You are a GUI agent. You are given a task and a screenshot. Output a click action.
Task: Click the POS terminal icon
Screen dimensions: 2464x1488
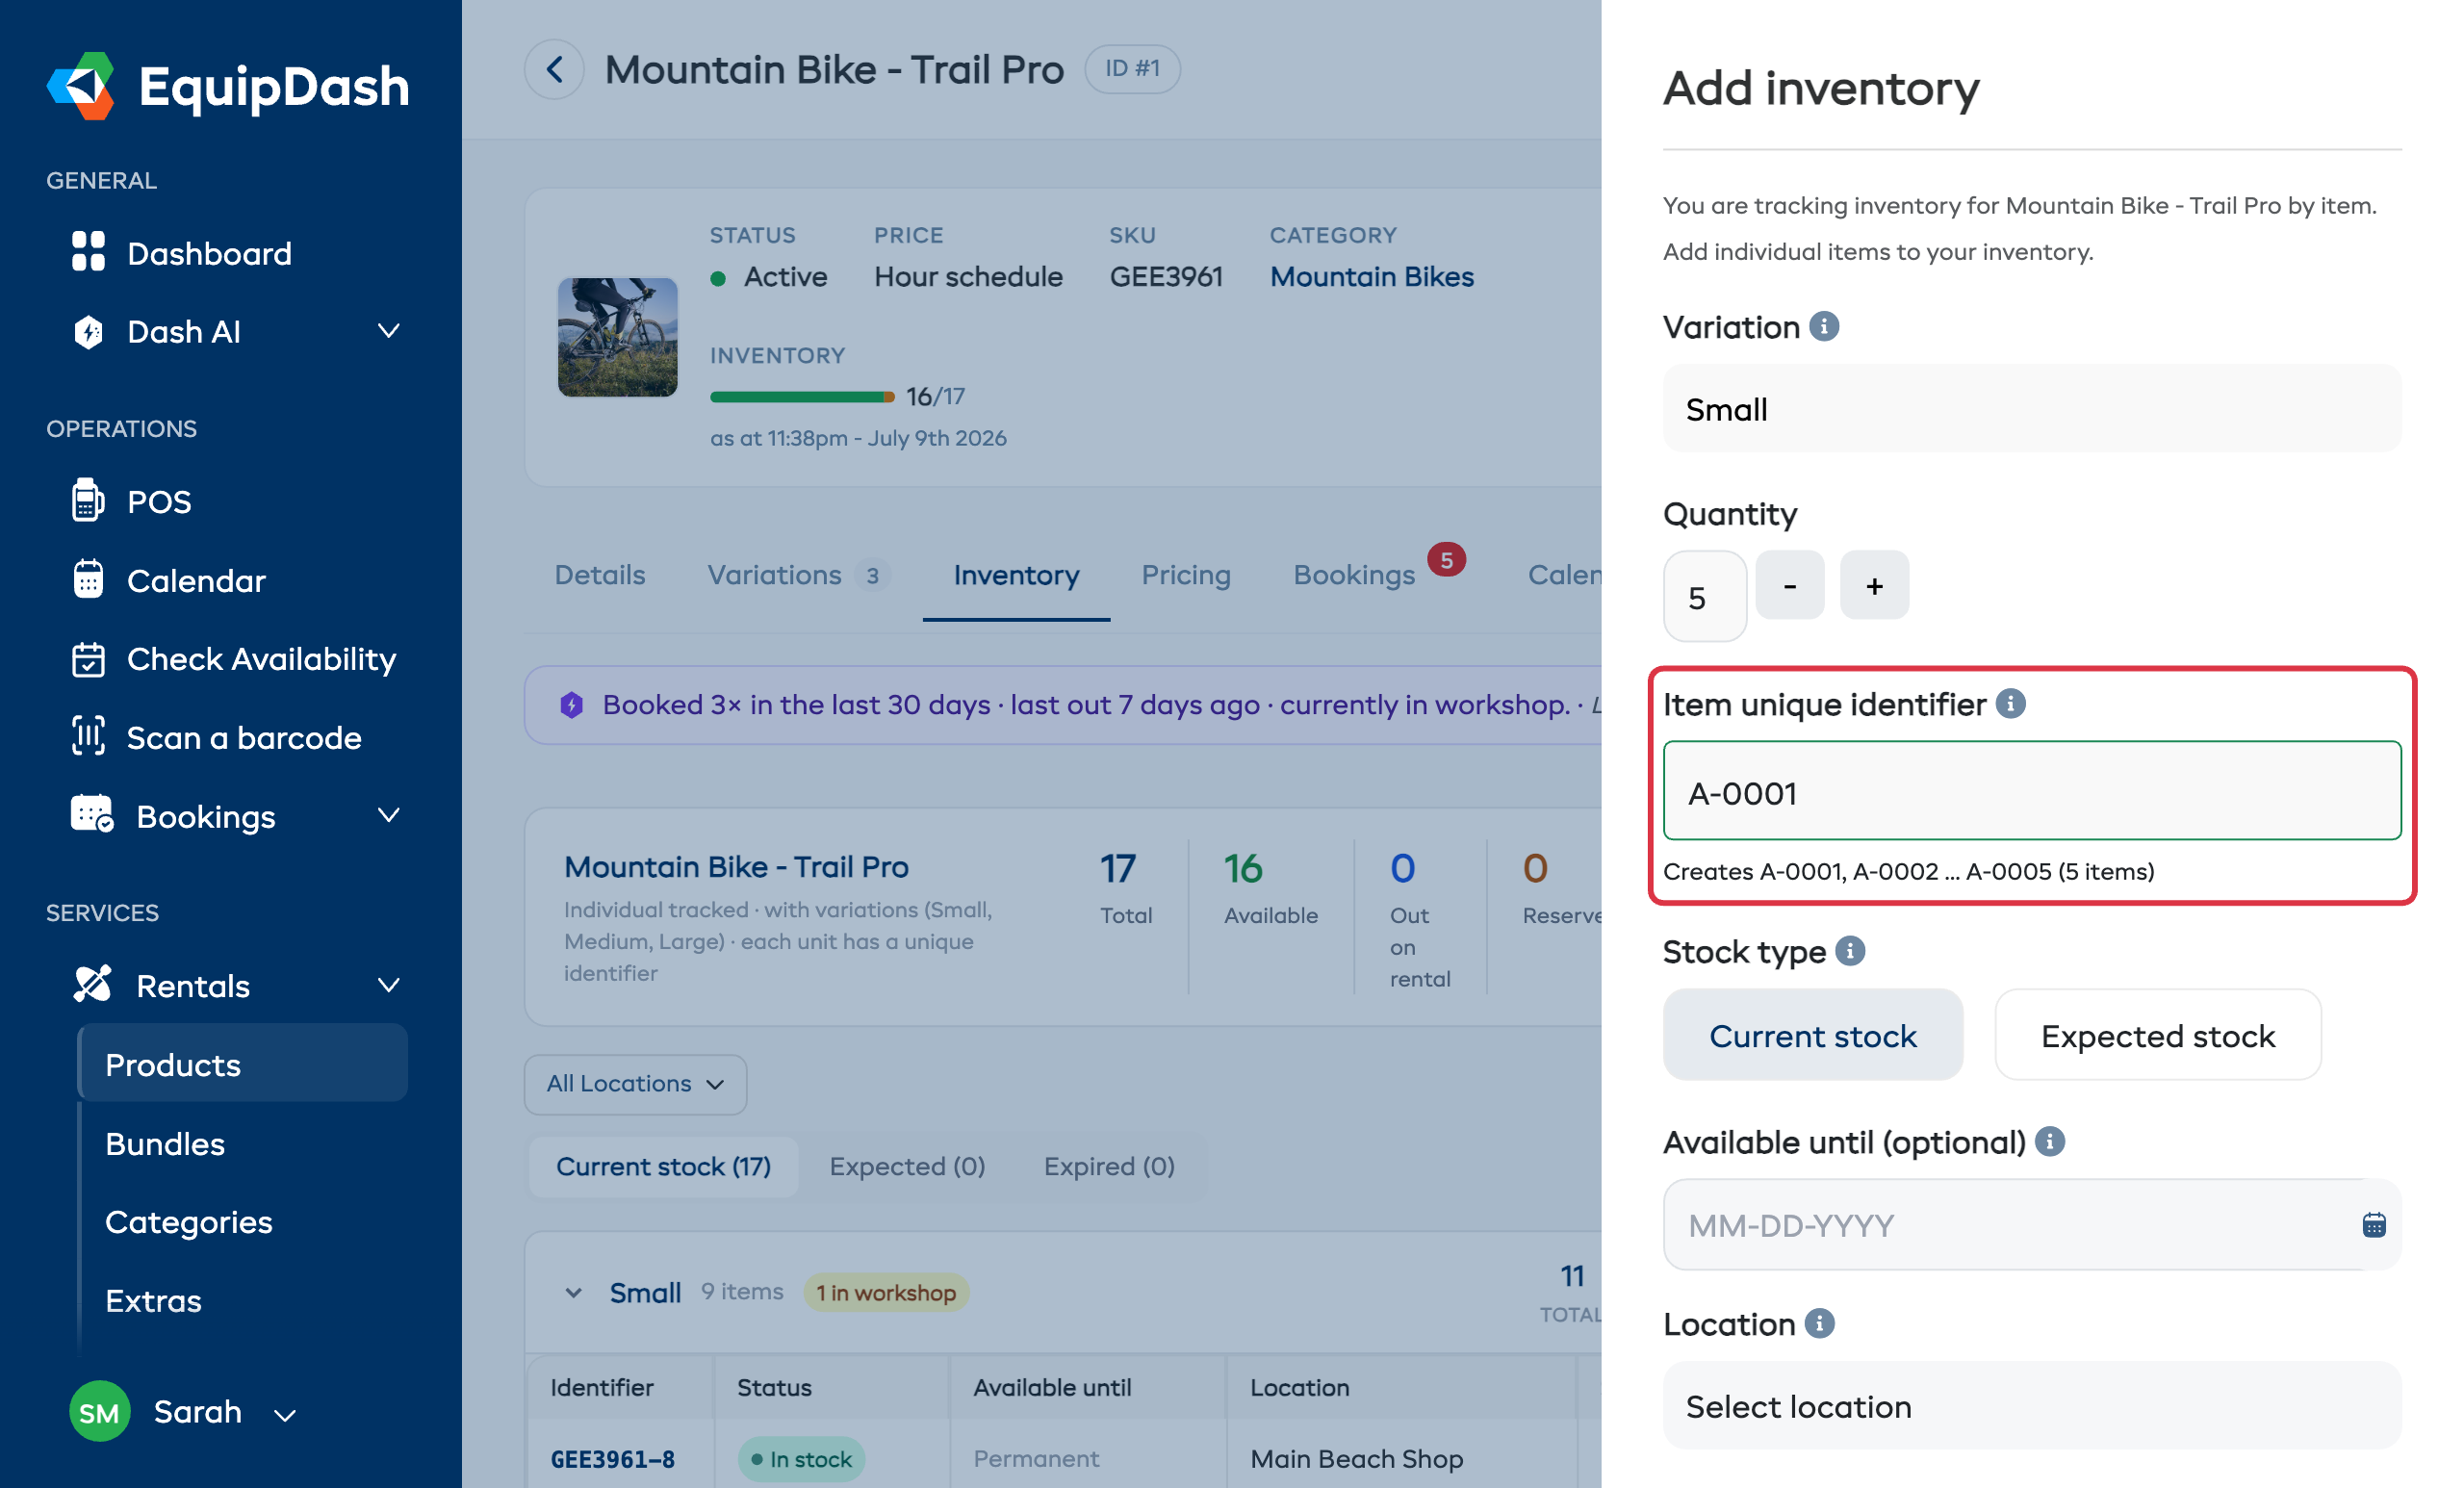(x=88, y=500)
